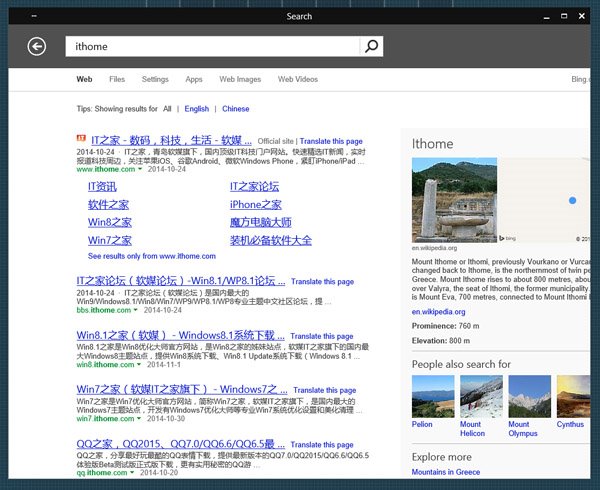This screenshot has height=490, width=600.
Task: Switch to the Files tab
Action: tap(117, 79)
